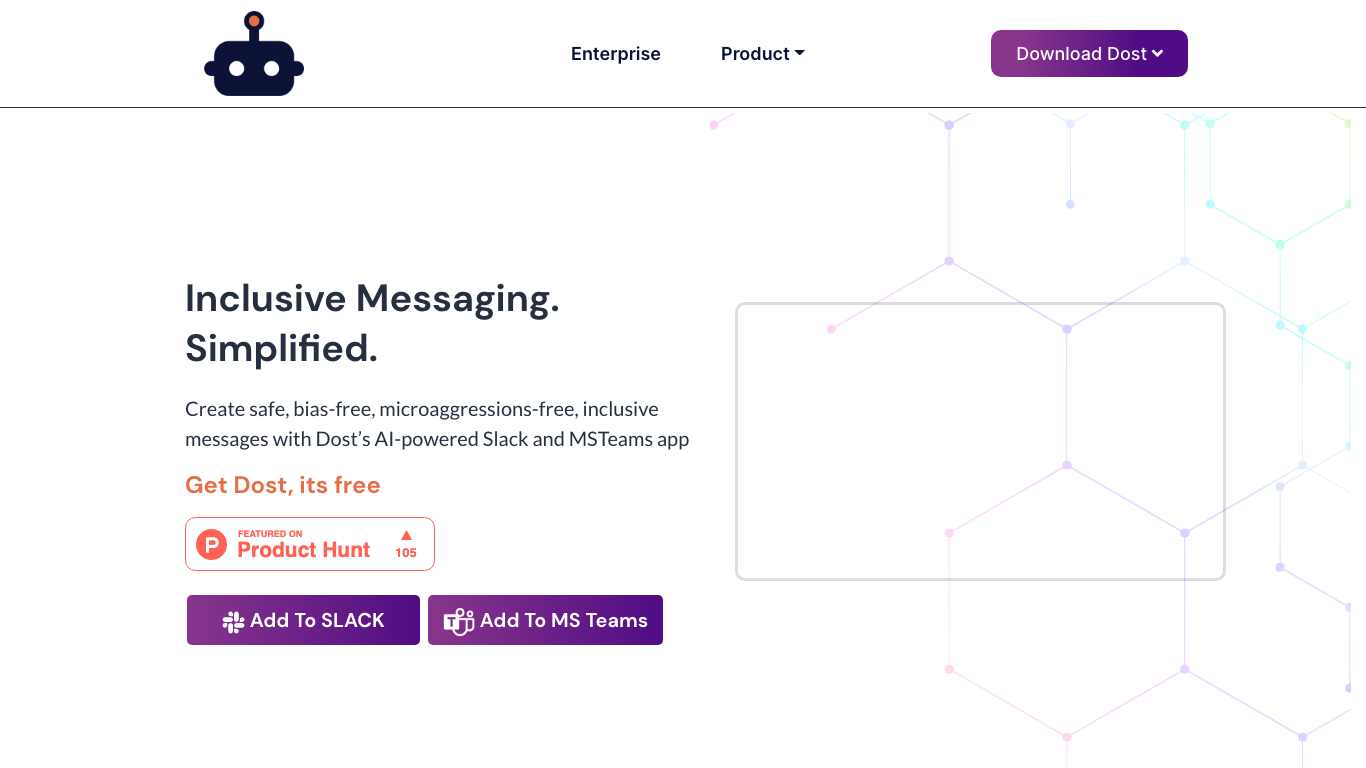The width and height of the screenshot is (1366, 768).
Task: Open the 'Get Dost, its free' link
Action: pyautogui.click(x=283, y=485)
